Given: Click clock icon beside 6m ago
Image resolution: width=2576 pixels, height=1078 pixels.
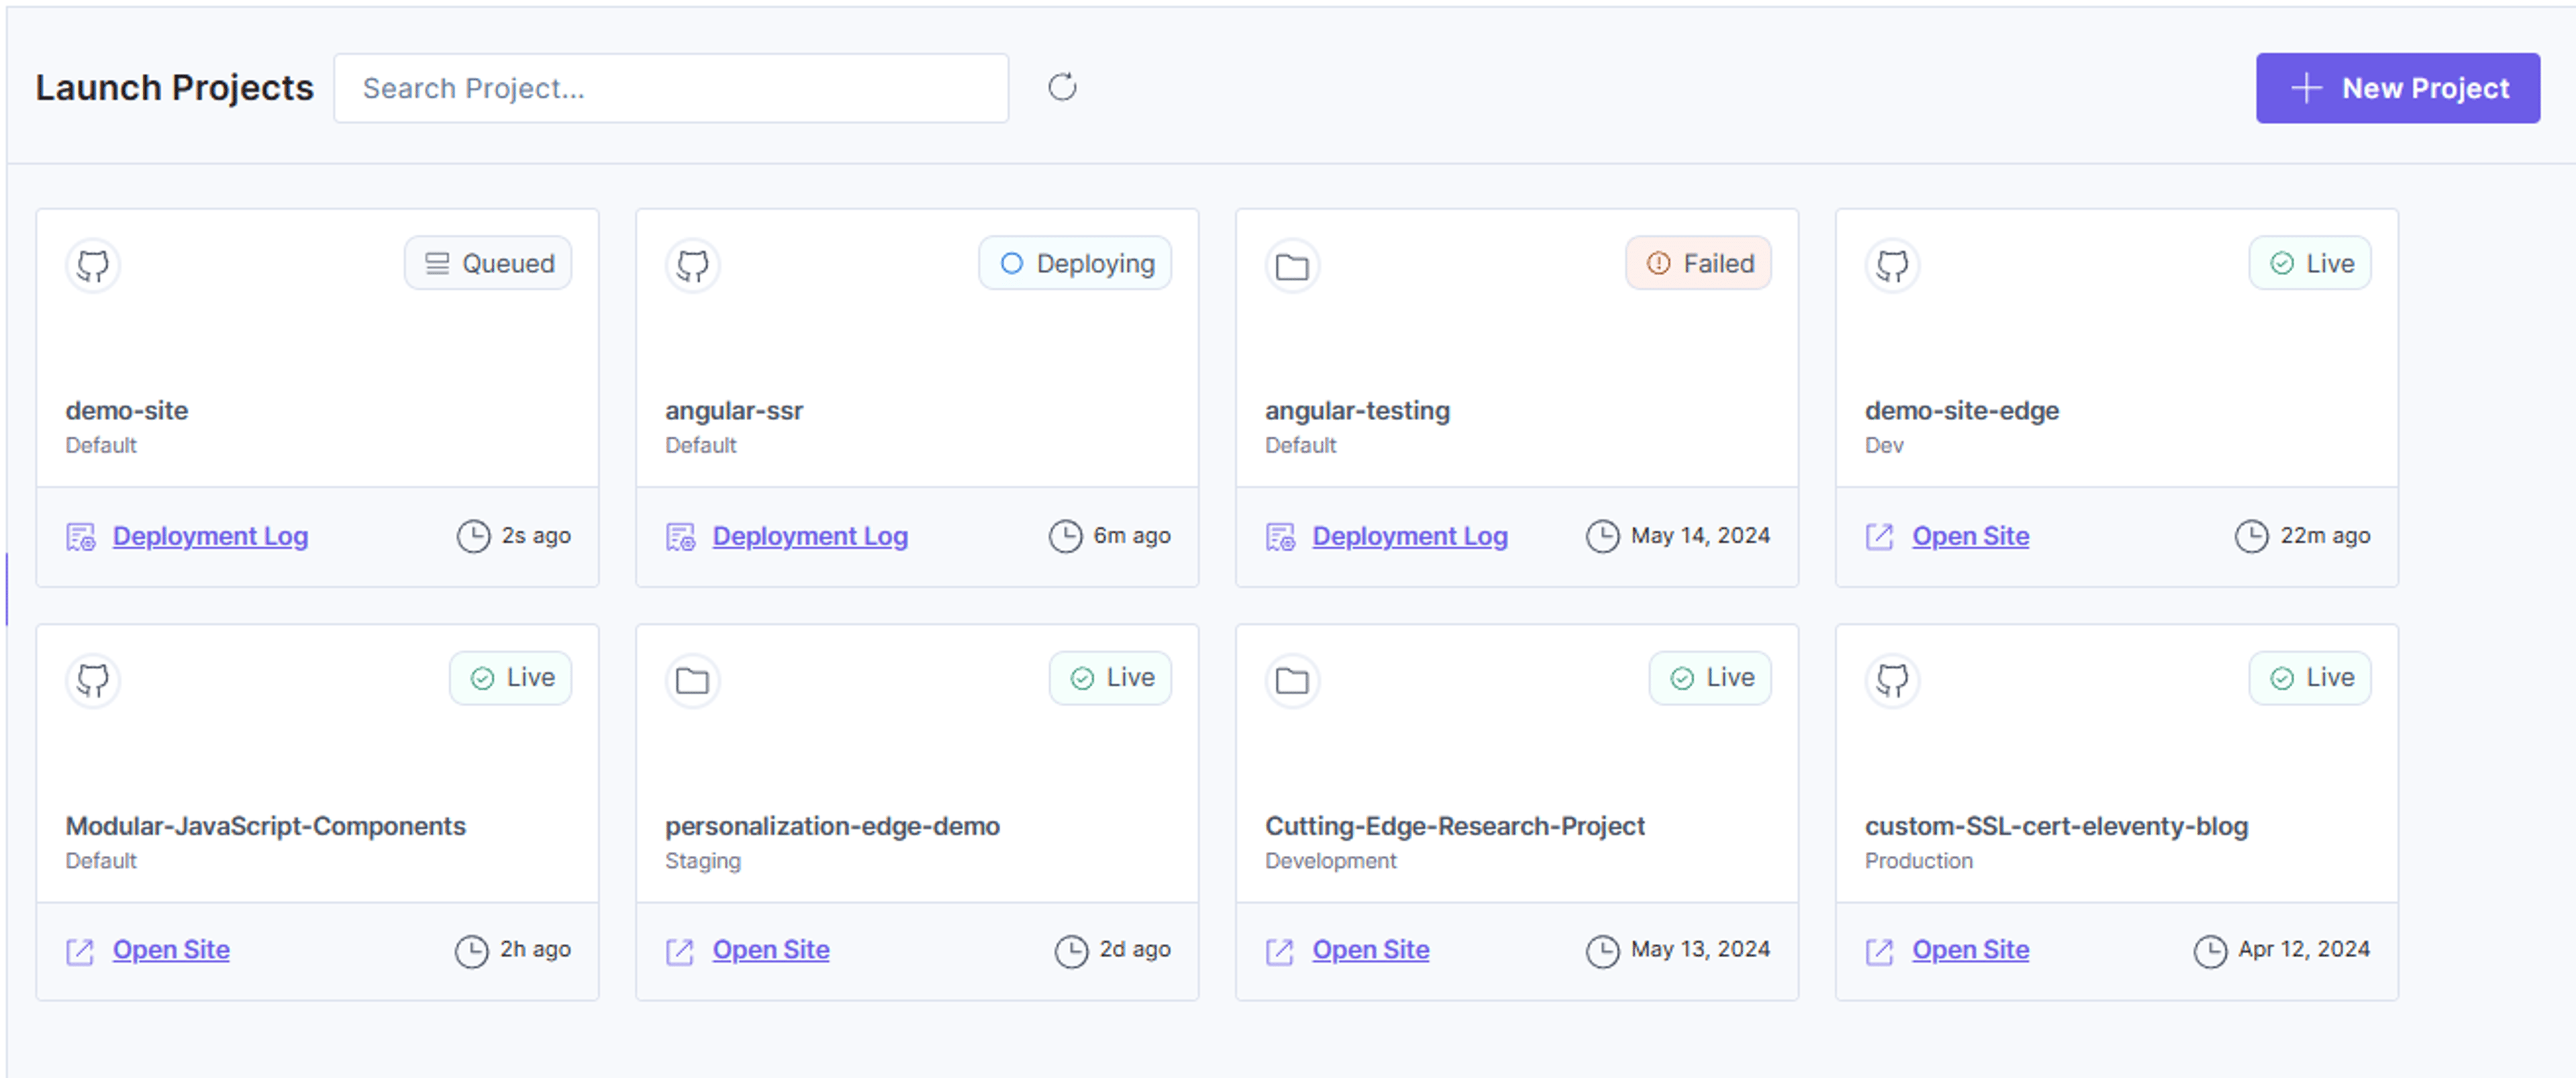Looking at the screenshot, I should pyautogui.click(x=1066, y=537).
